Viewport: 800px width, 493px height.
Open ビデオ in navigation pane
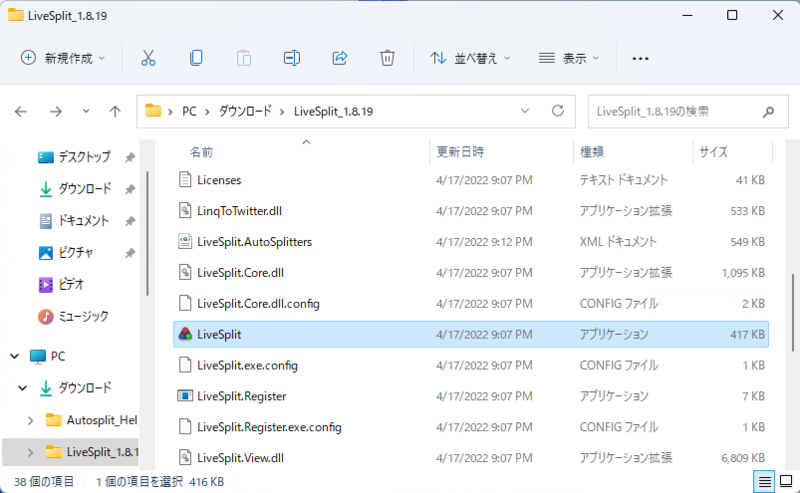pyautogui.click(x=61, y=284)
